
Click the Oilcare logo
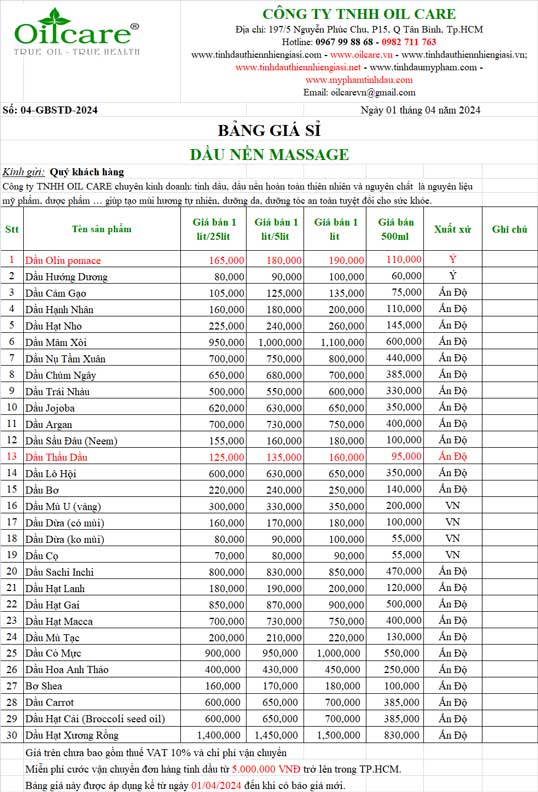point(77,31)
